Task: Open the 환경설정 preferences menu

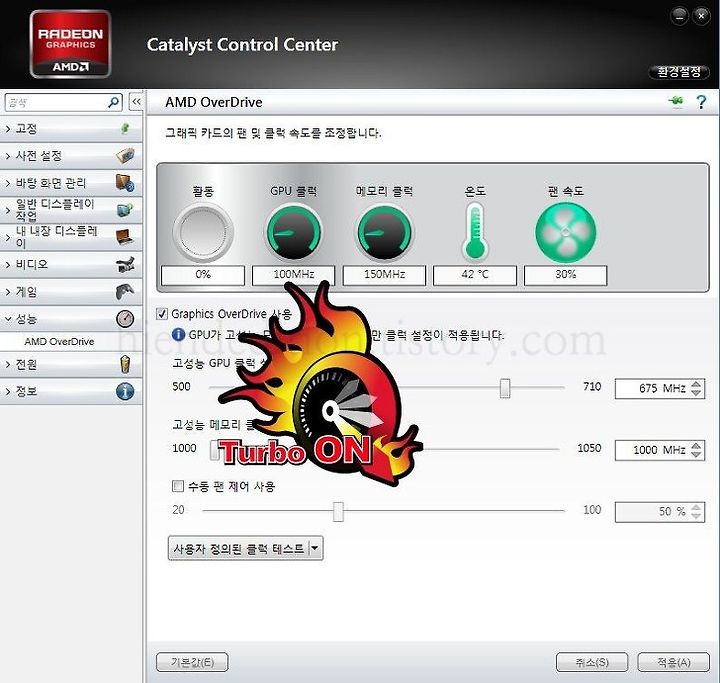Action: tap(679, 72)
